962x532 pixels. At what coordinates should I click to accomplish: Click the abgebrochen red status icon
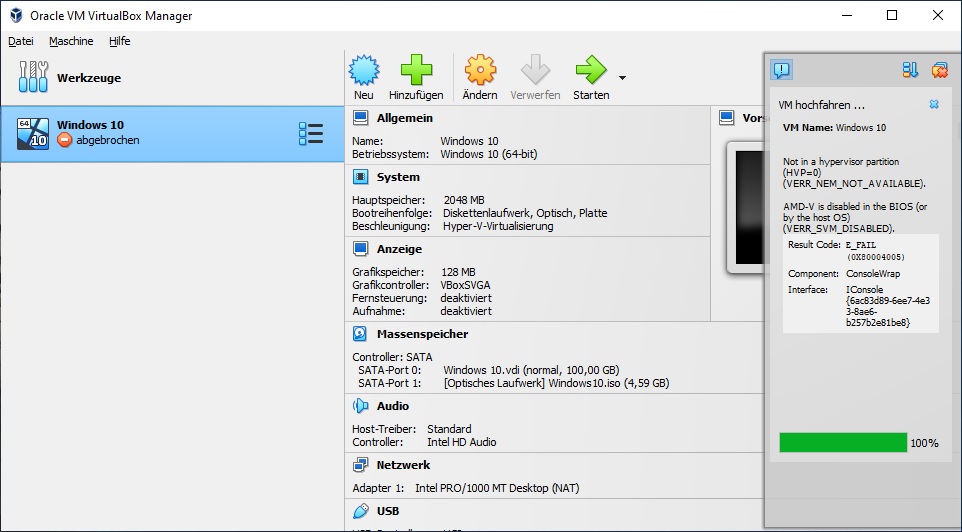click(x=64, y=141)
